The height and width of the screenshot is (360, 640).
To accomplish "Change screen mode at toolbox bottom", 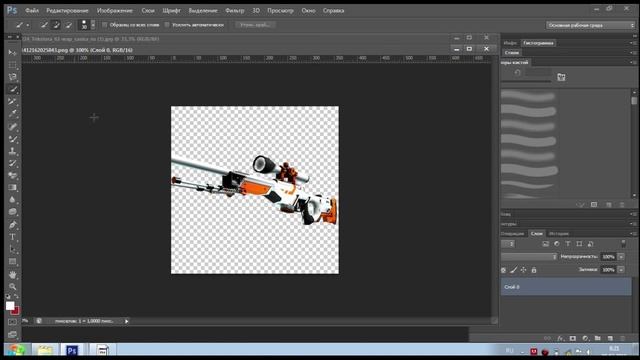I will [13, 335].
